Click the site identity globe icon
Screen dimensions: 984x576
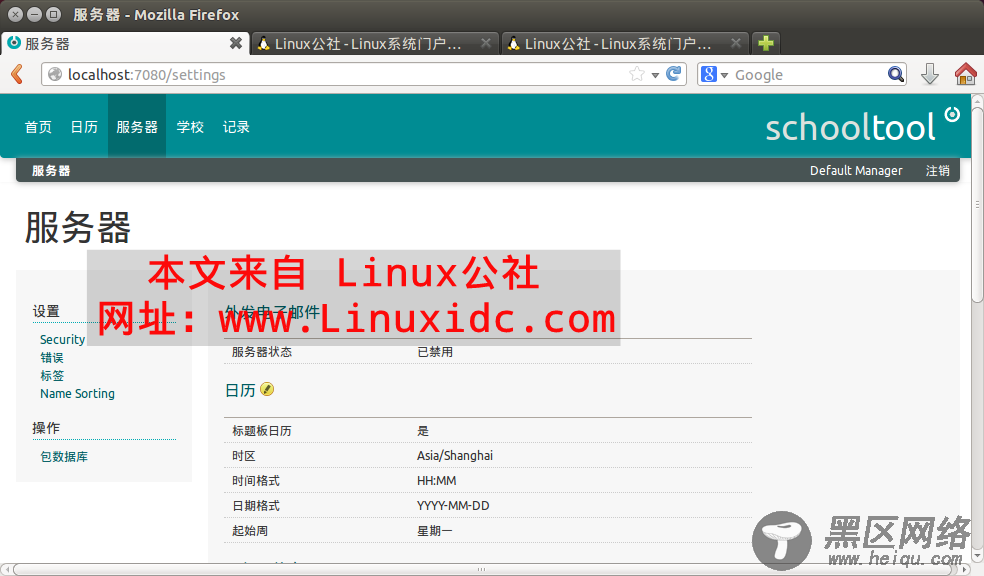coord(55,74)
